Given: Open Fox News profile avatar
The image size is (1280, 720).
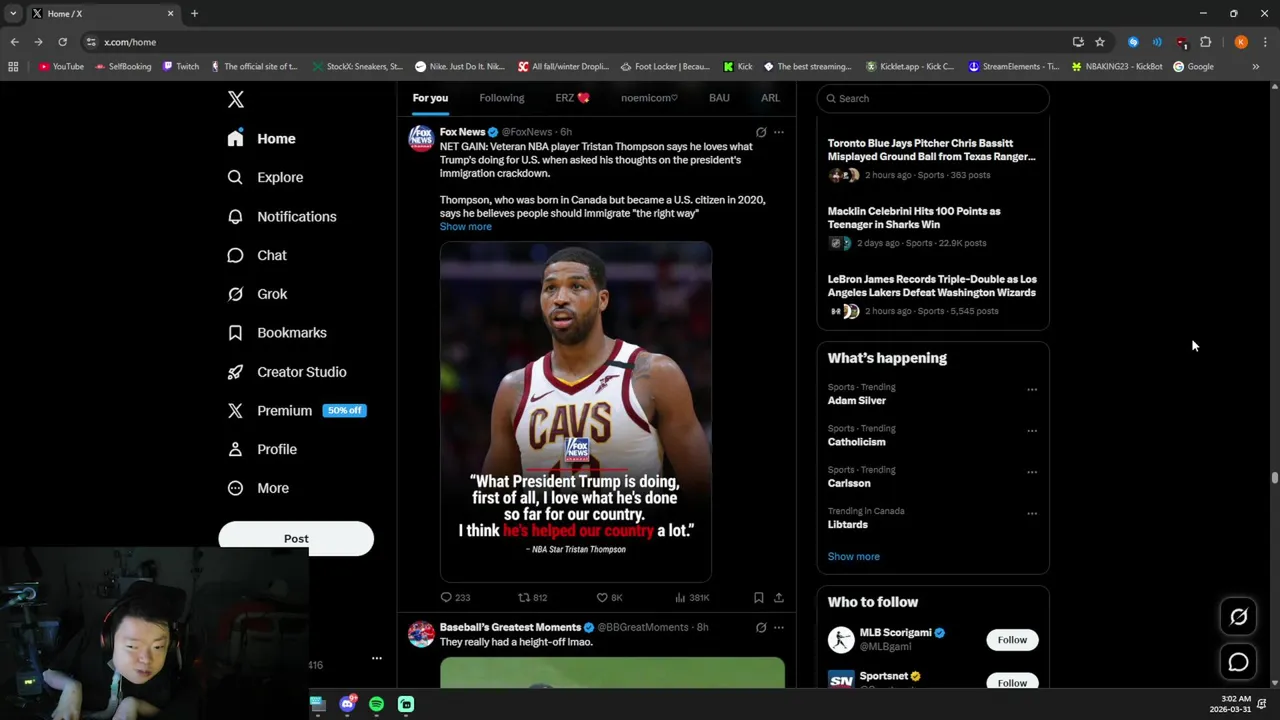Looking at the screenshot, I should pyautogui.click(x=421, y=137).
